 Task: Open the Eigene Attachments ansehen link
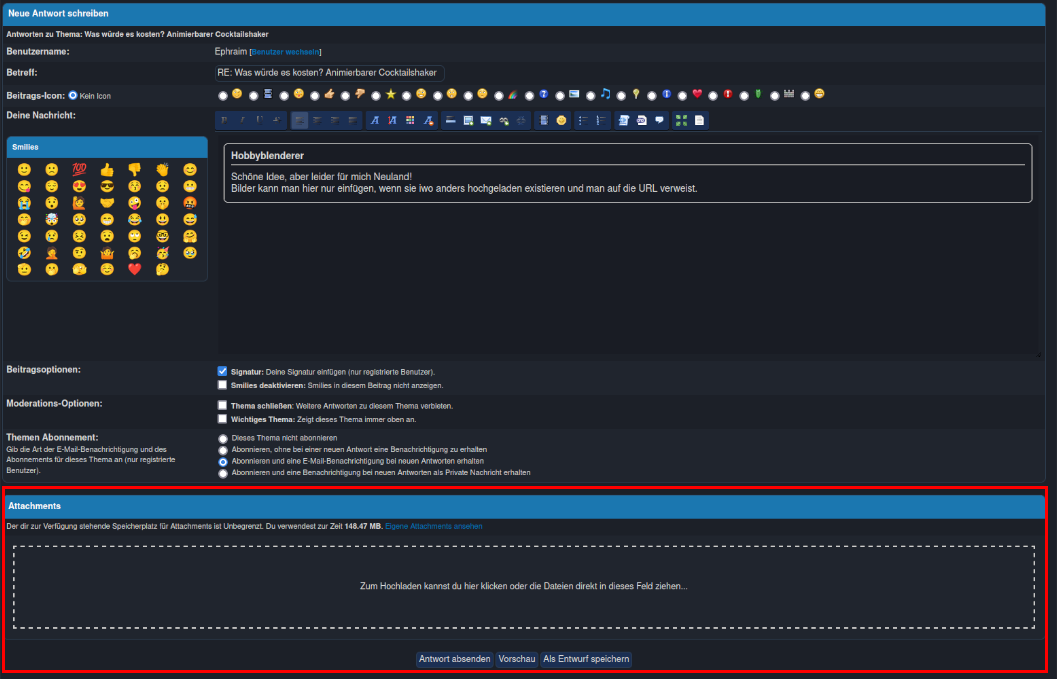pos(433,525)
